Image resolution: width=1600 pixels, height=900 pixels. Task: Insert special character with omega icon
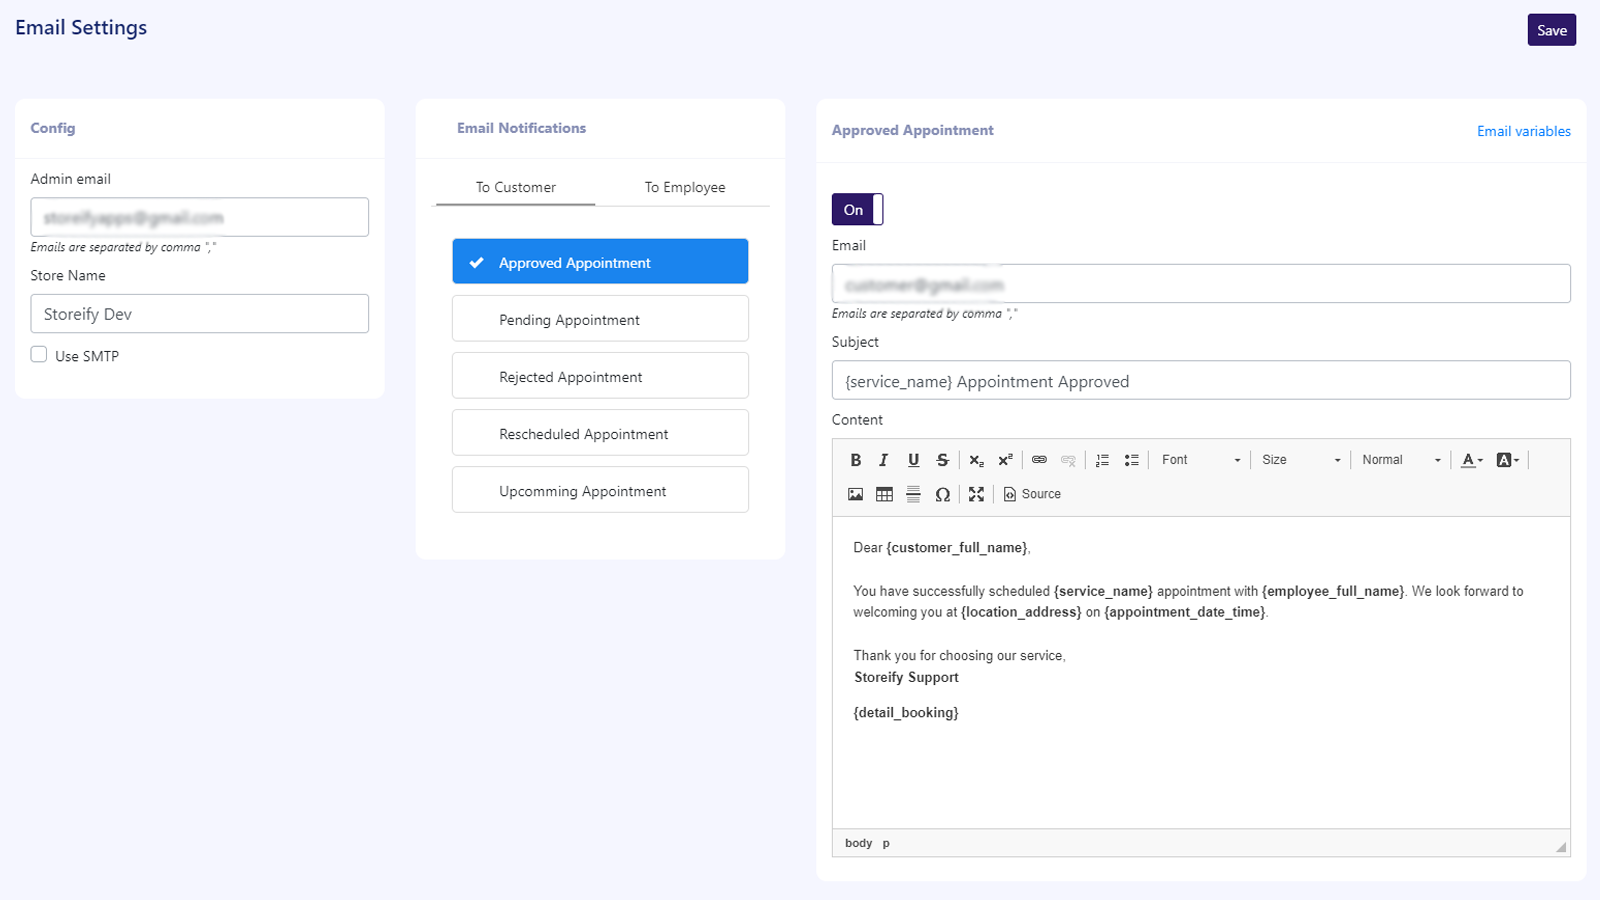pos(942,494)
